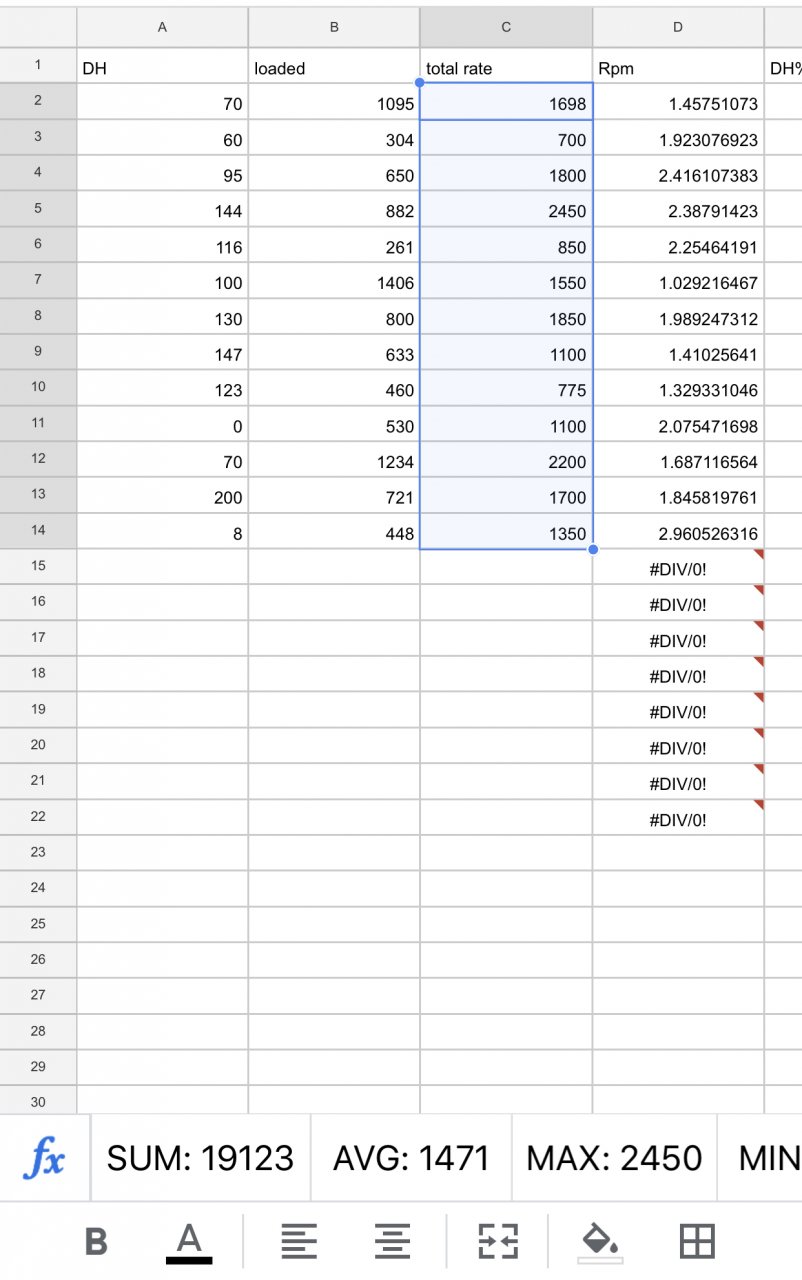802x1280 pixels.
Task: Select the loaded header cell
Action: 334,66
